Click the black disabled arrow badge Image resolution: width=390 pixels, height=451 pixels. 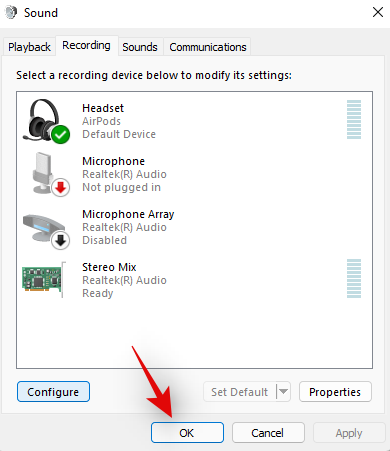(x=60, y=240)
